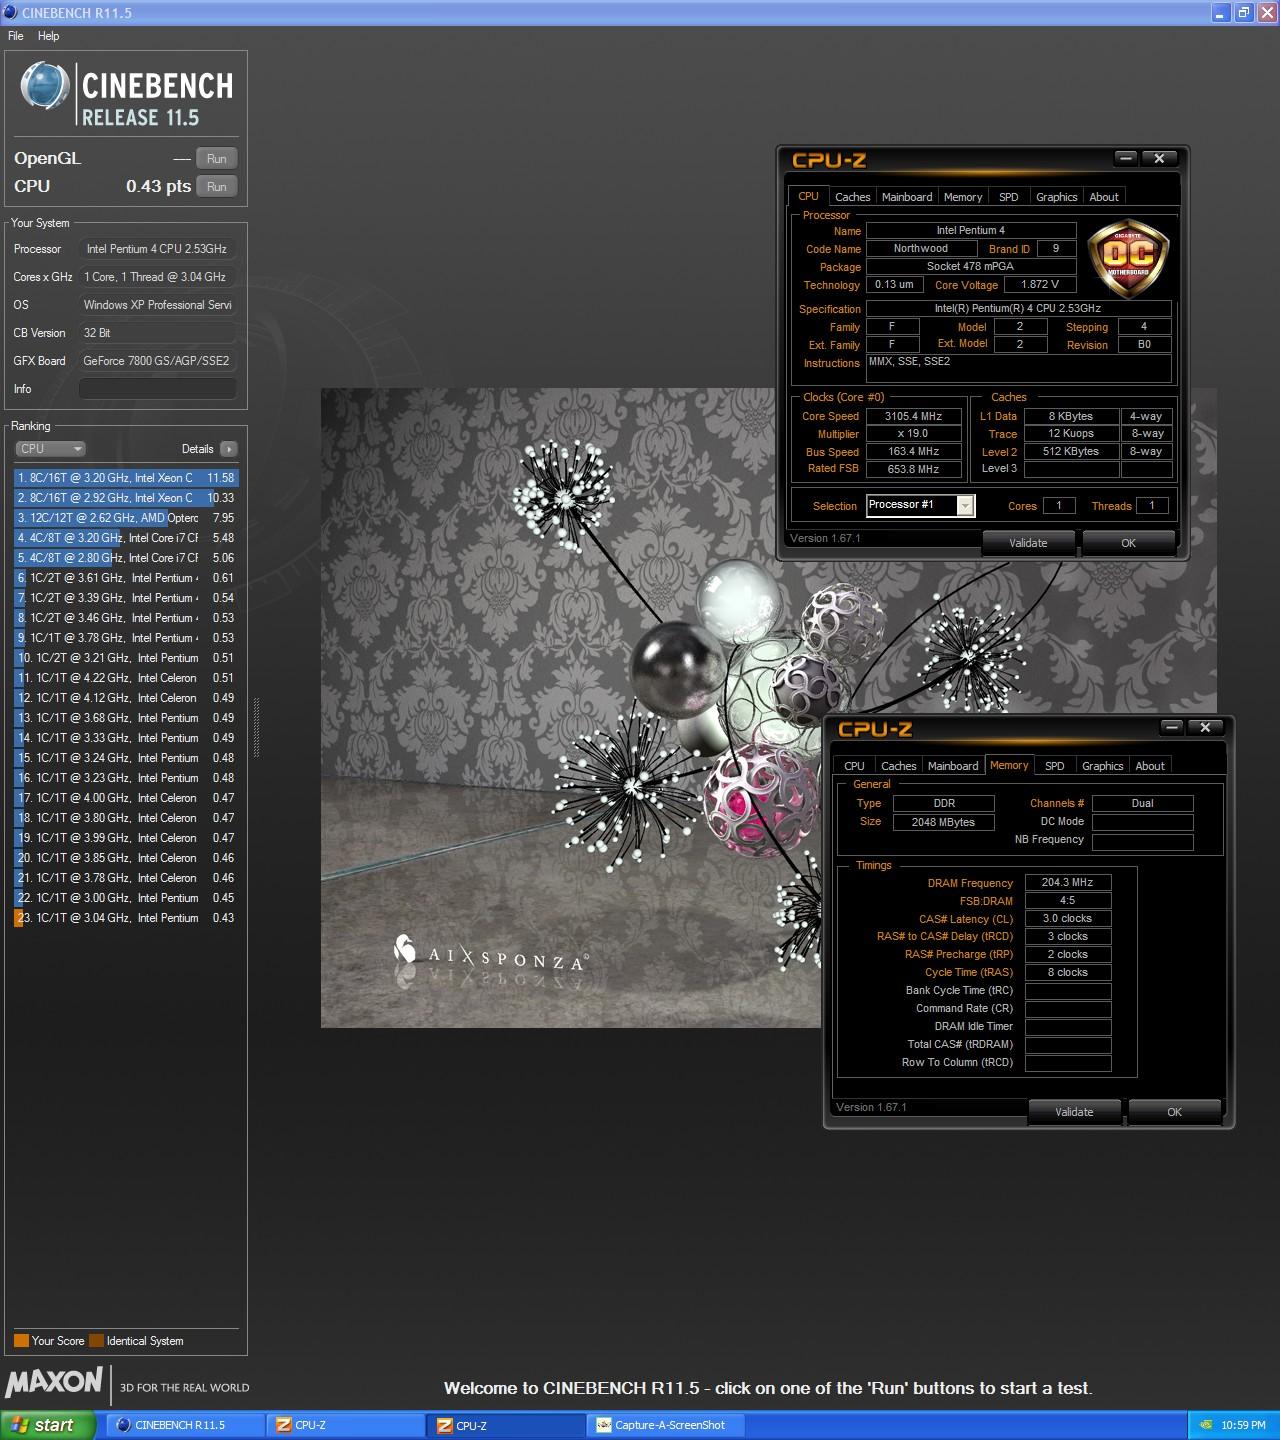
Task: Close the lower CPU-Z memory window
Action: [1205, 727]
